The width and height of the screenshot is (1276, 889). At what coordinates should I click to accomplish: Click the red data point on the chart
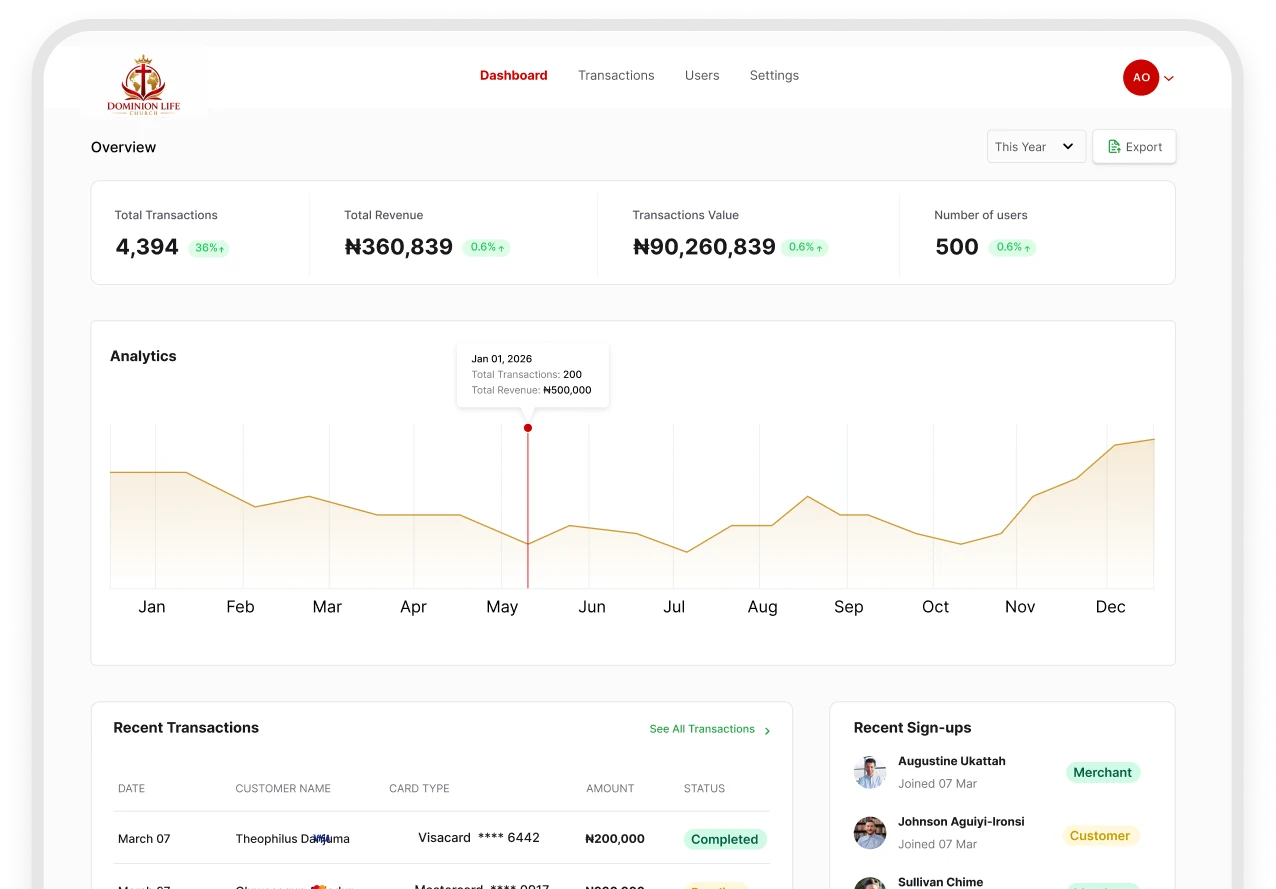(528, 428)
